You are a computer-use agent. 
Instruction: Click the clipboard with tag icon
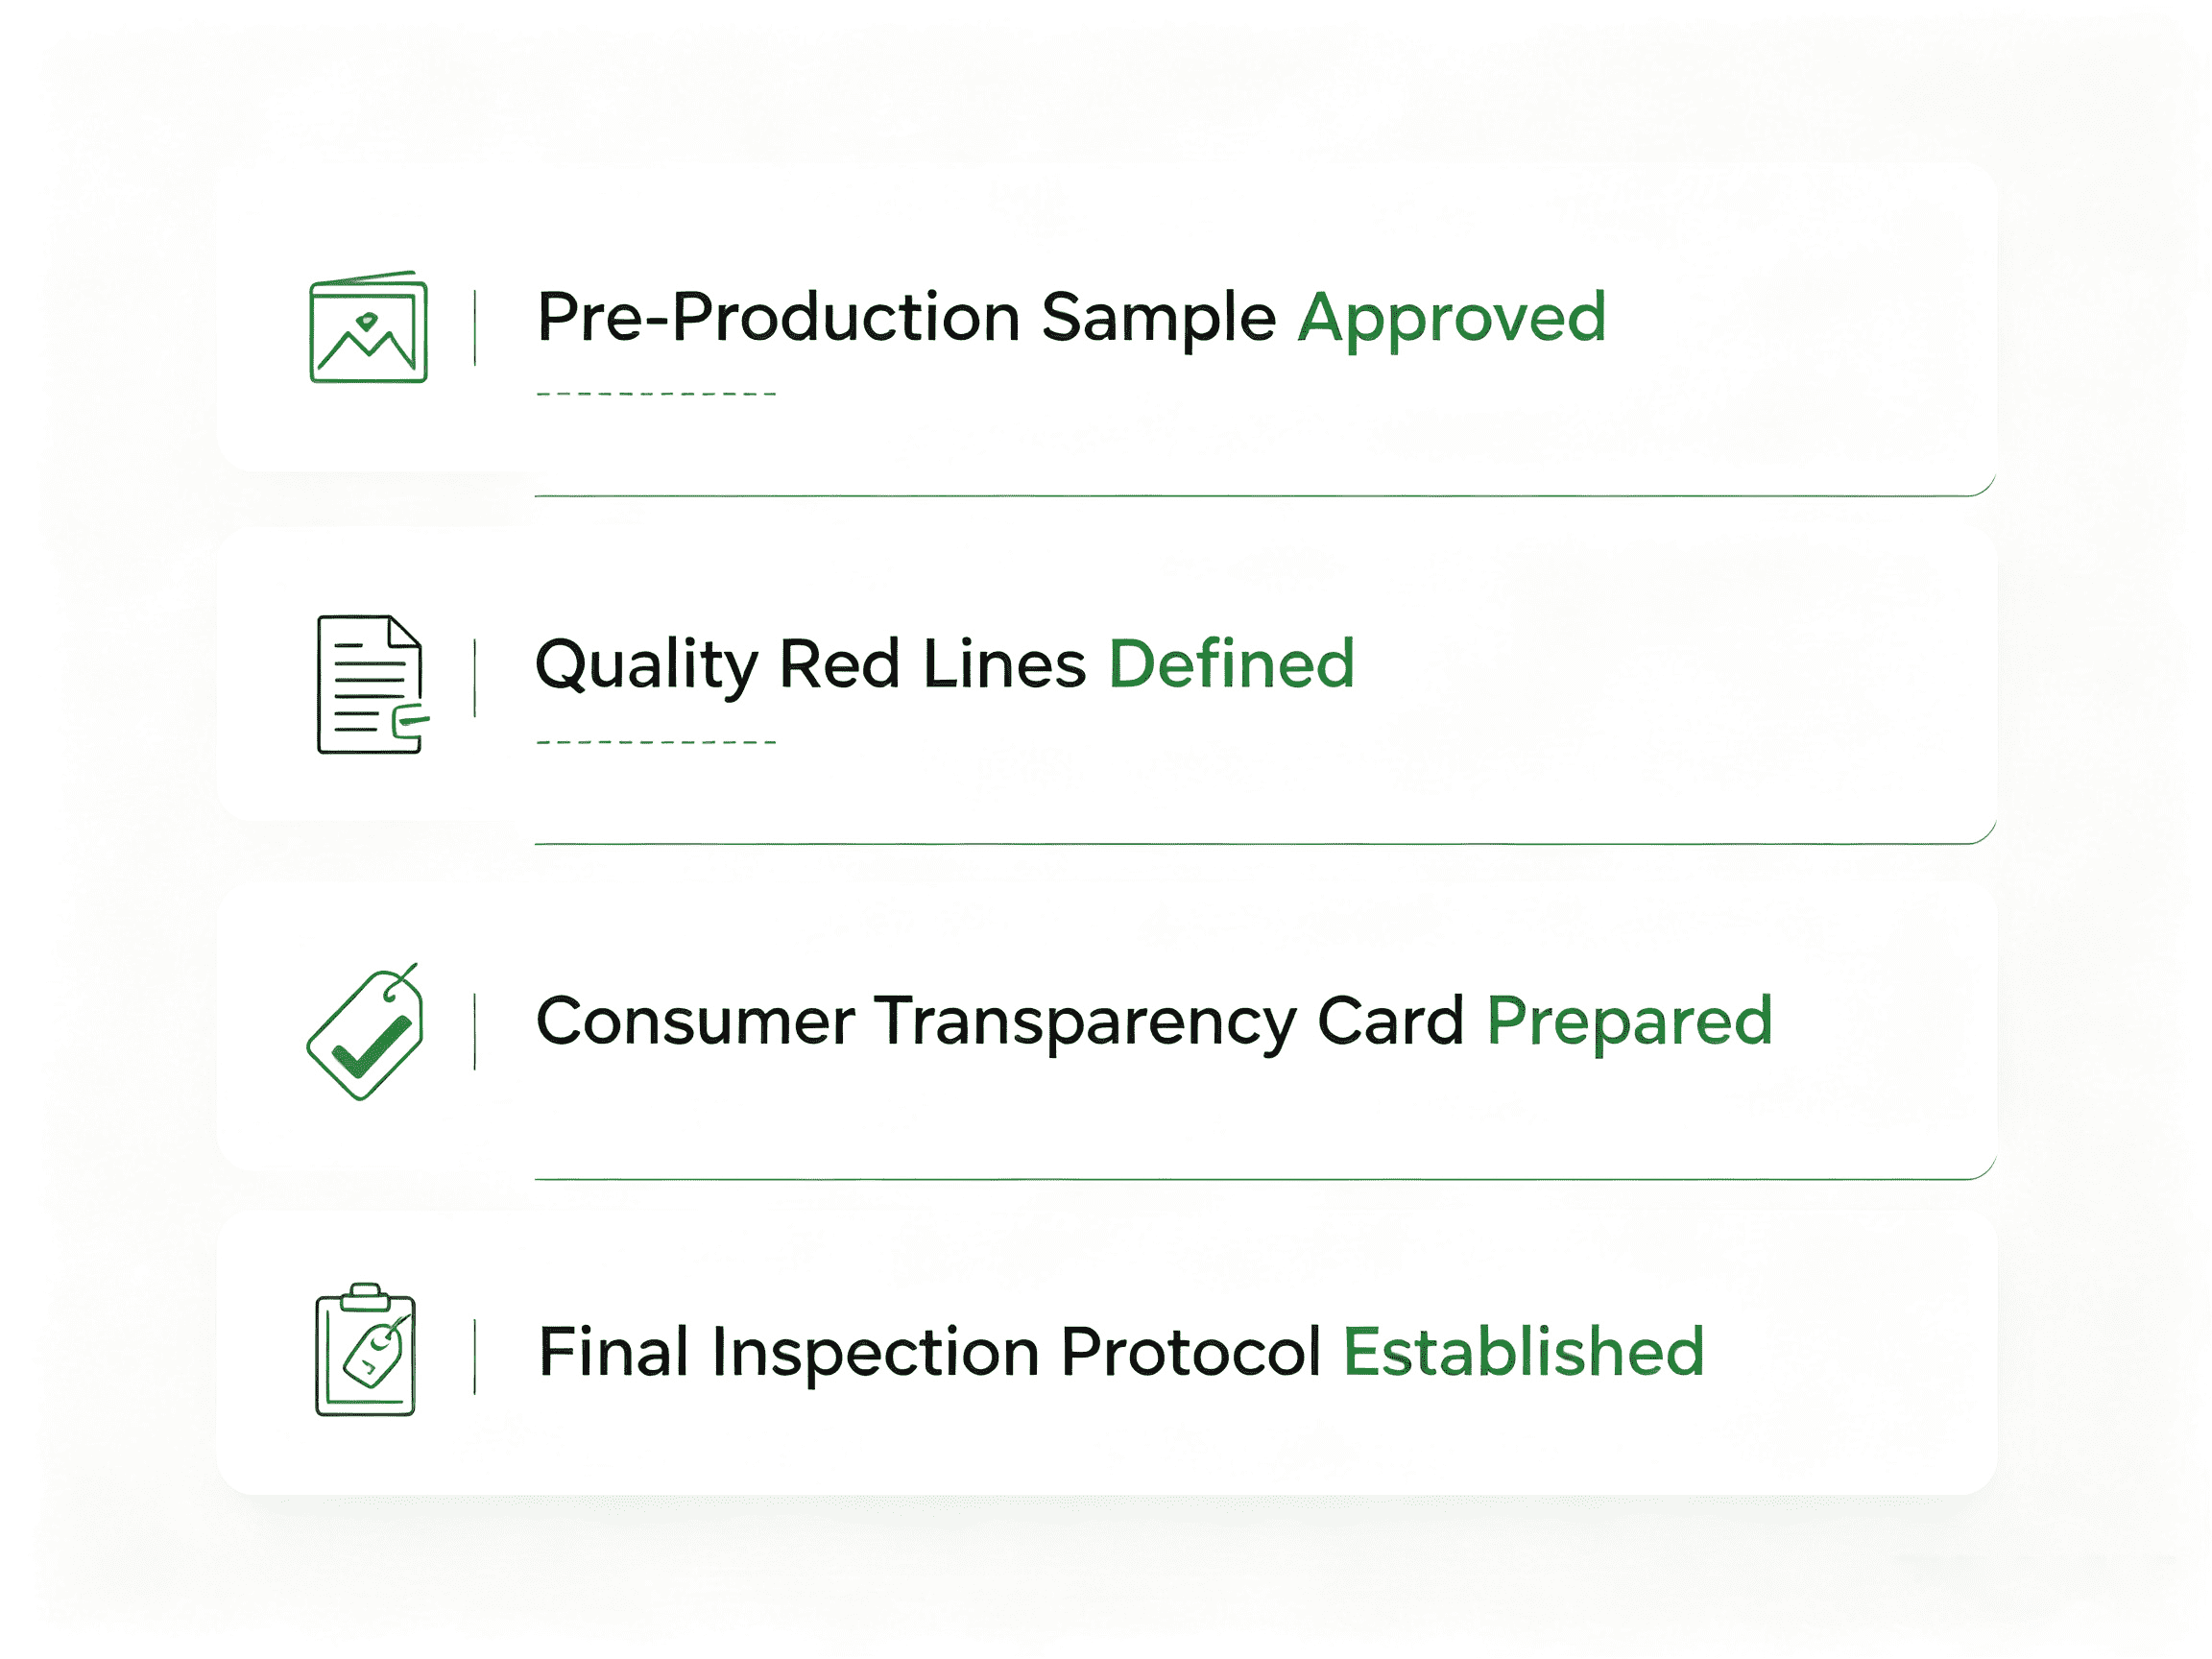[x=365, y=1350]
